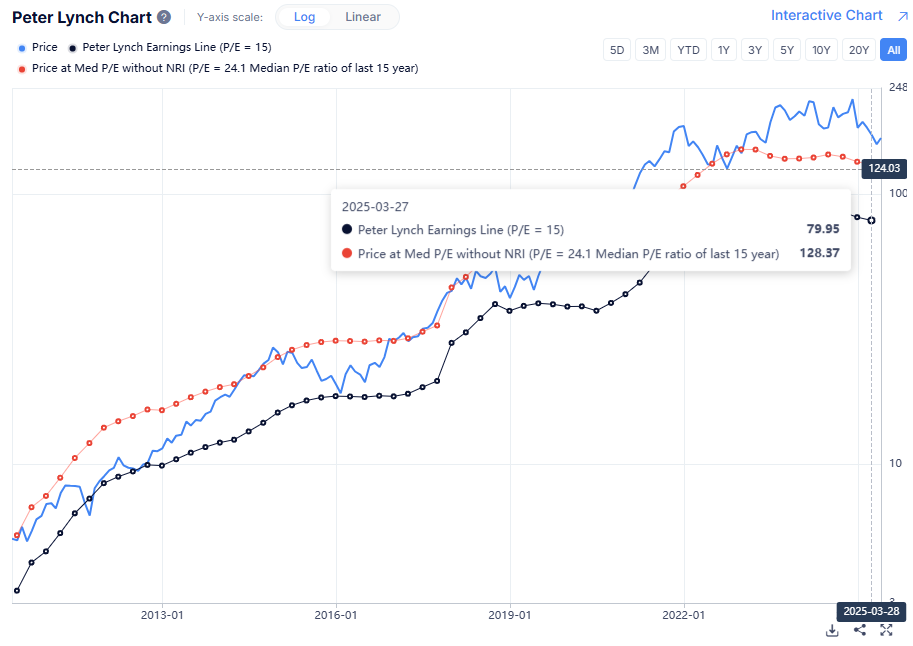
Task: Select the 3M time range
Action: click(651, 50)
